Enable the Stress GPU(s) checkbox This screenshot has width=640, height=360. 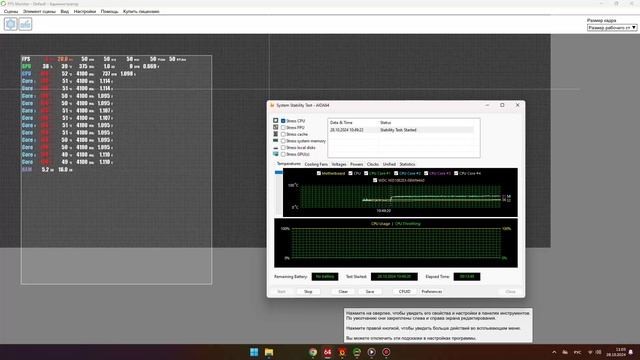[283, 154]
